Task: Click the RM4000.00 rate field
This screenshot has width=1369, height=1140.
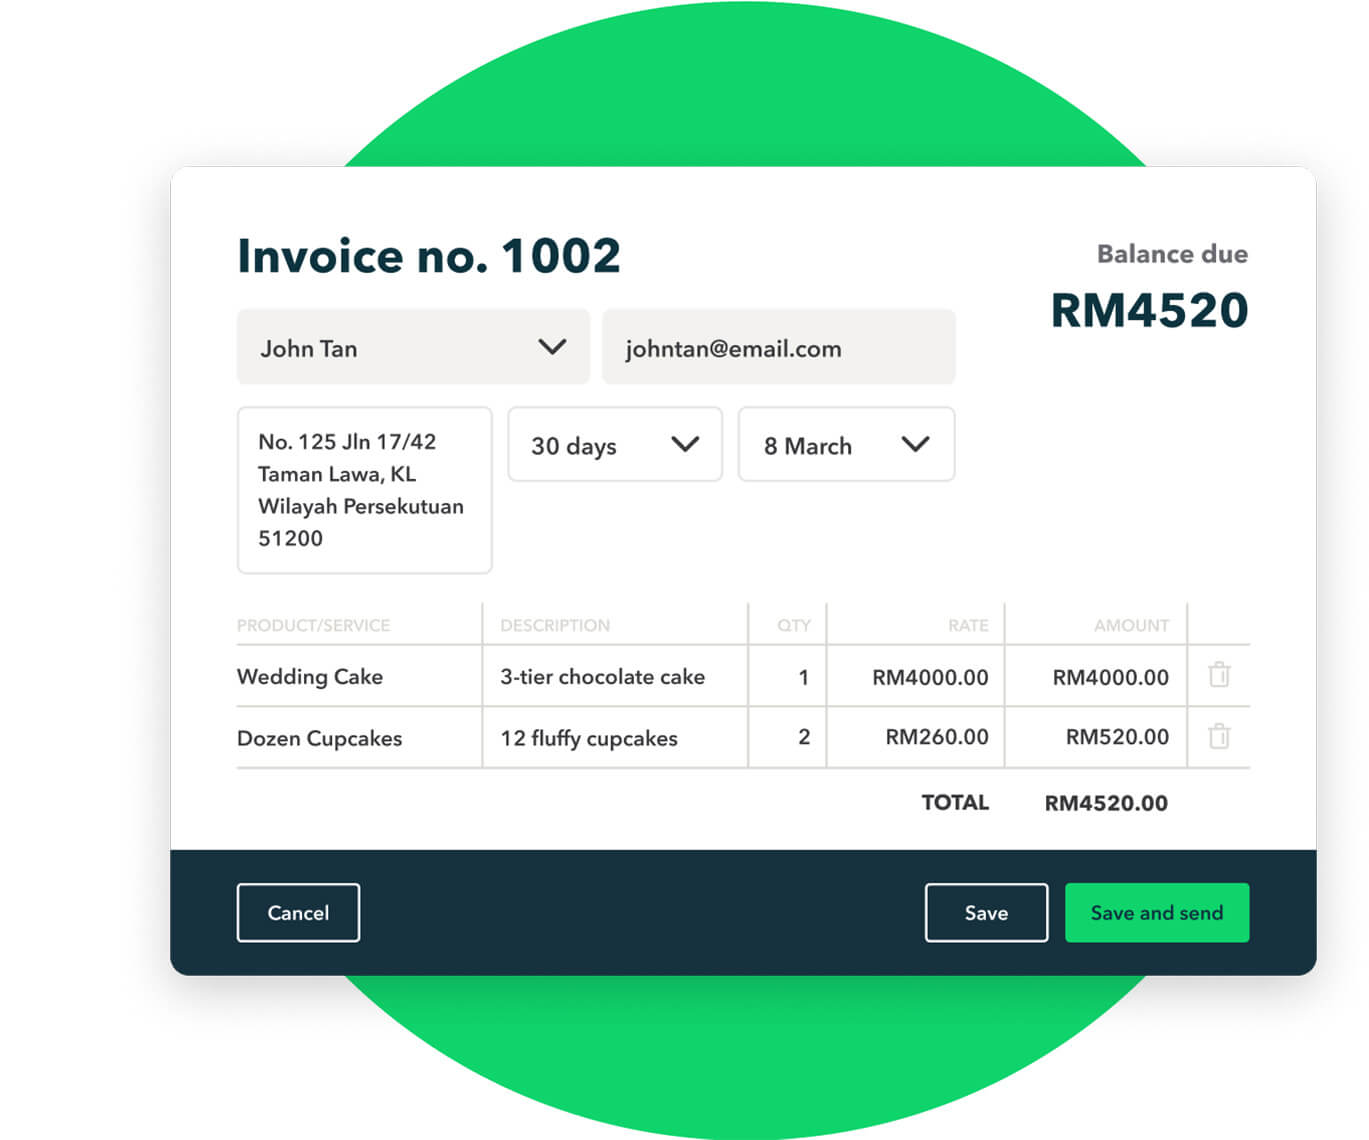Action: [x=930, y=676]
